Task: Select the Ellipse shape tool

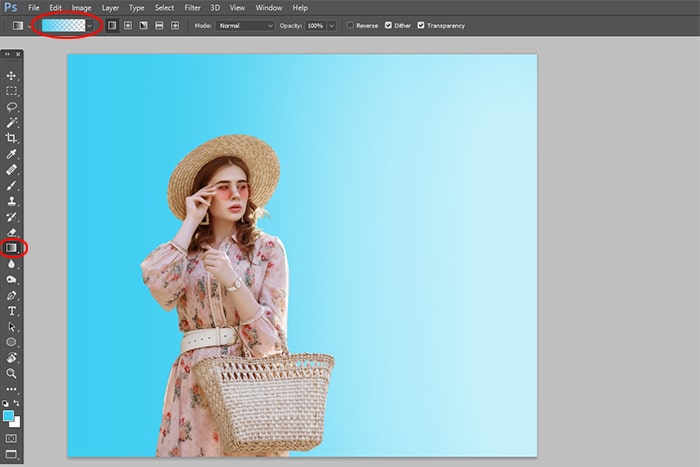Action: (12, 342)
